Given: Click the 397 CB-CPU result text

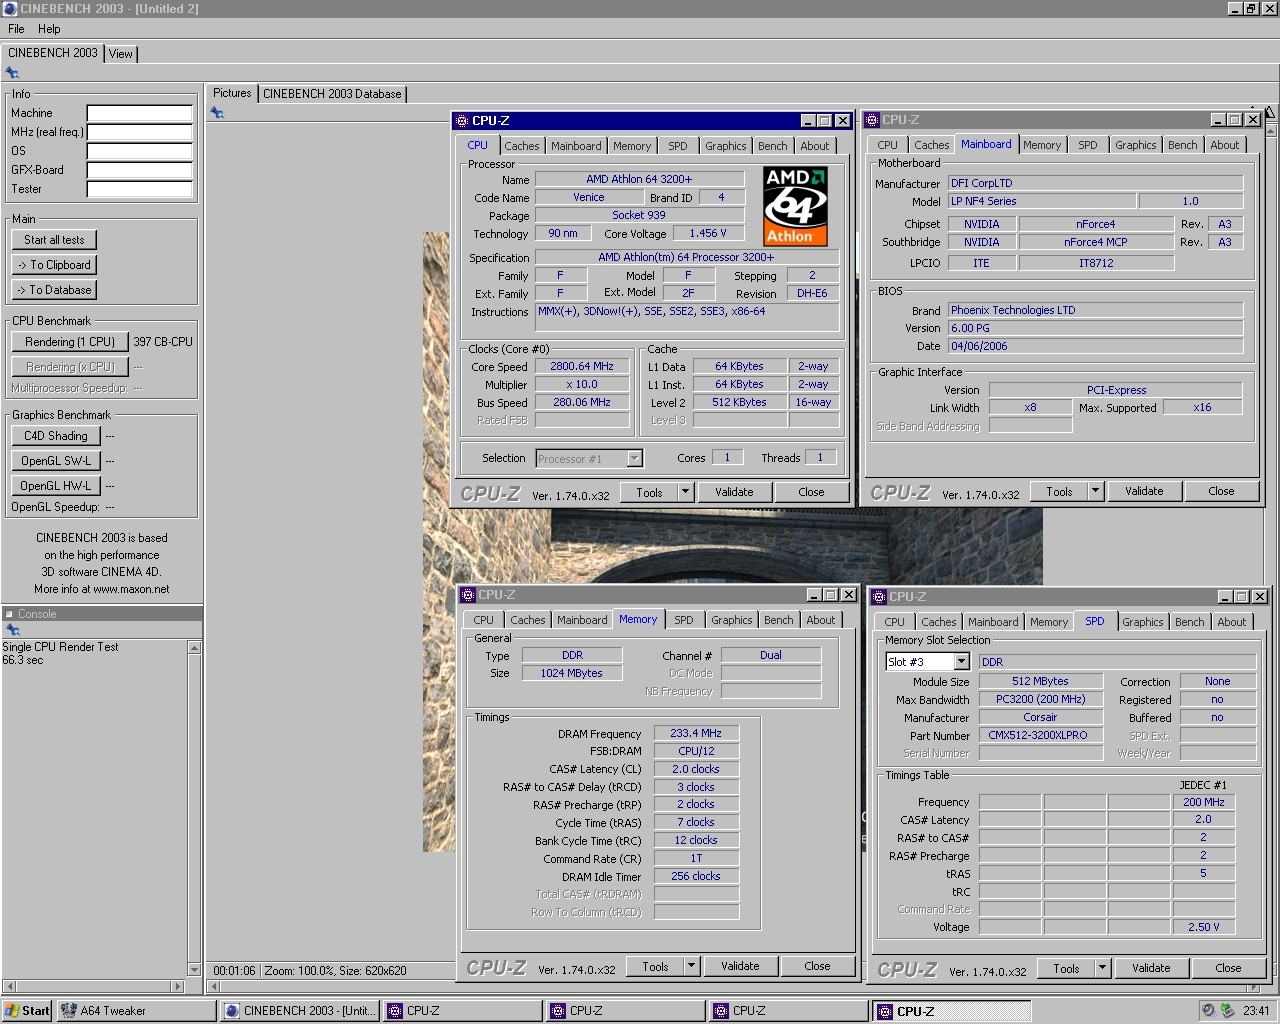Looking at the screenshot, I should pyautogui.click(x=163, y=342).
